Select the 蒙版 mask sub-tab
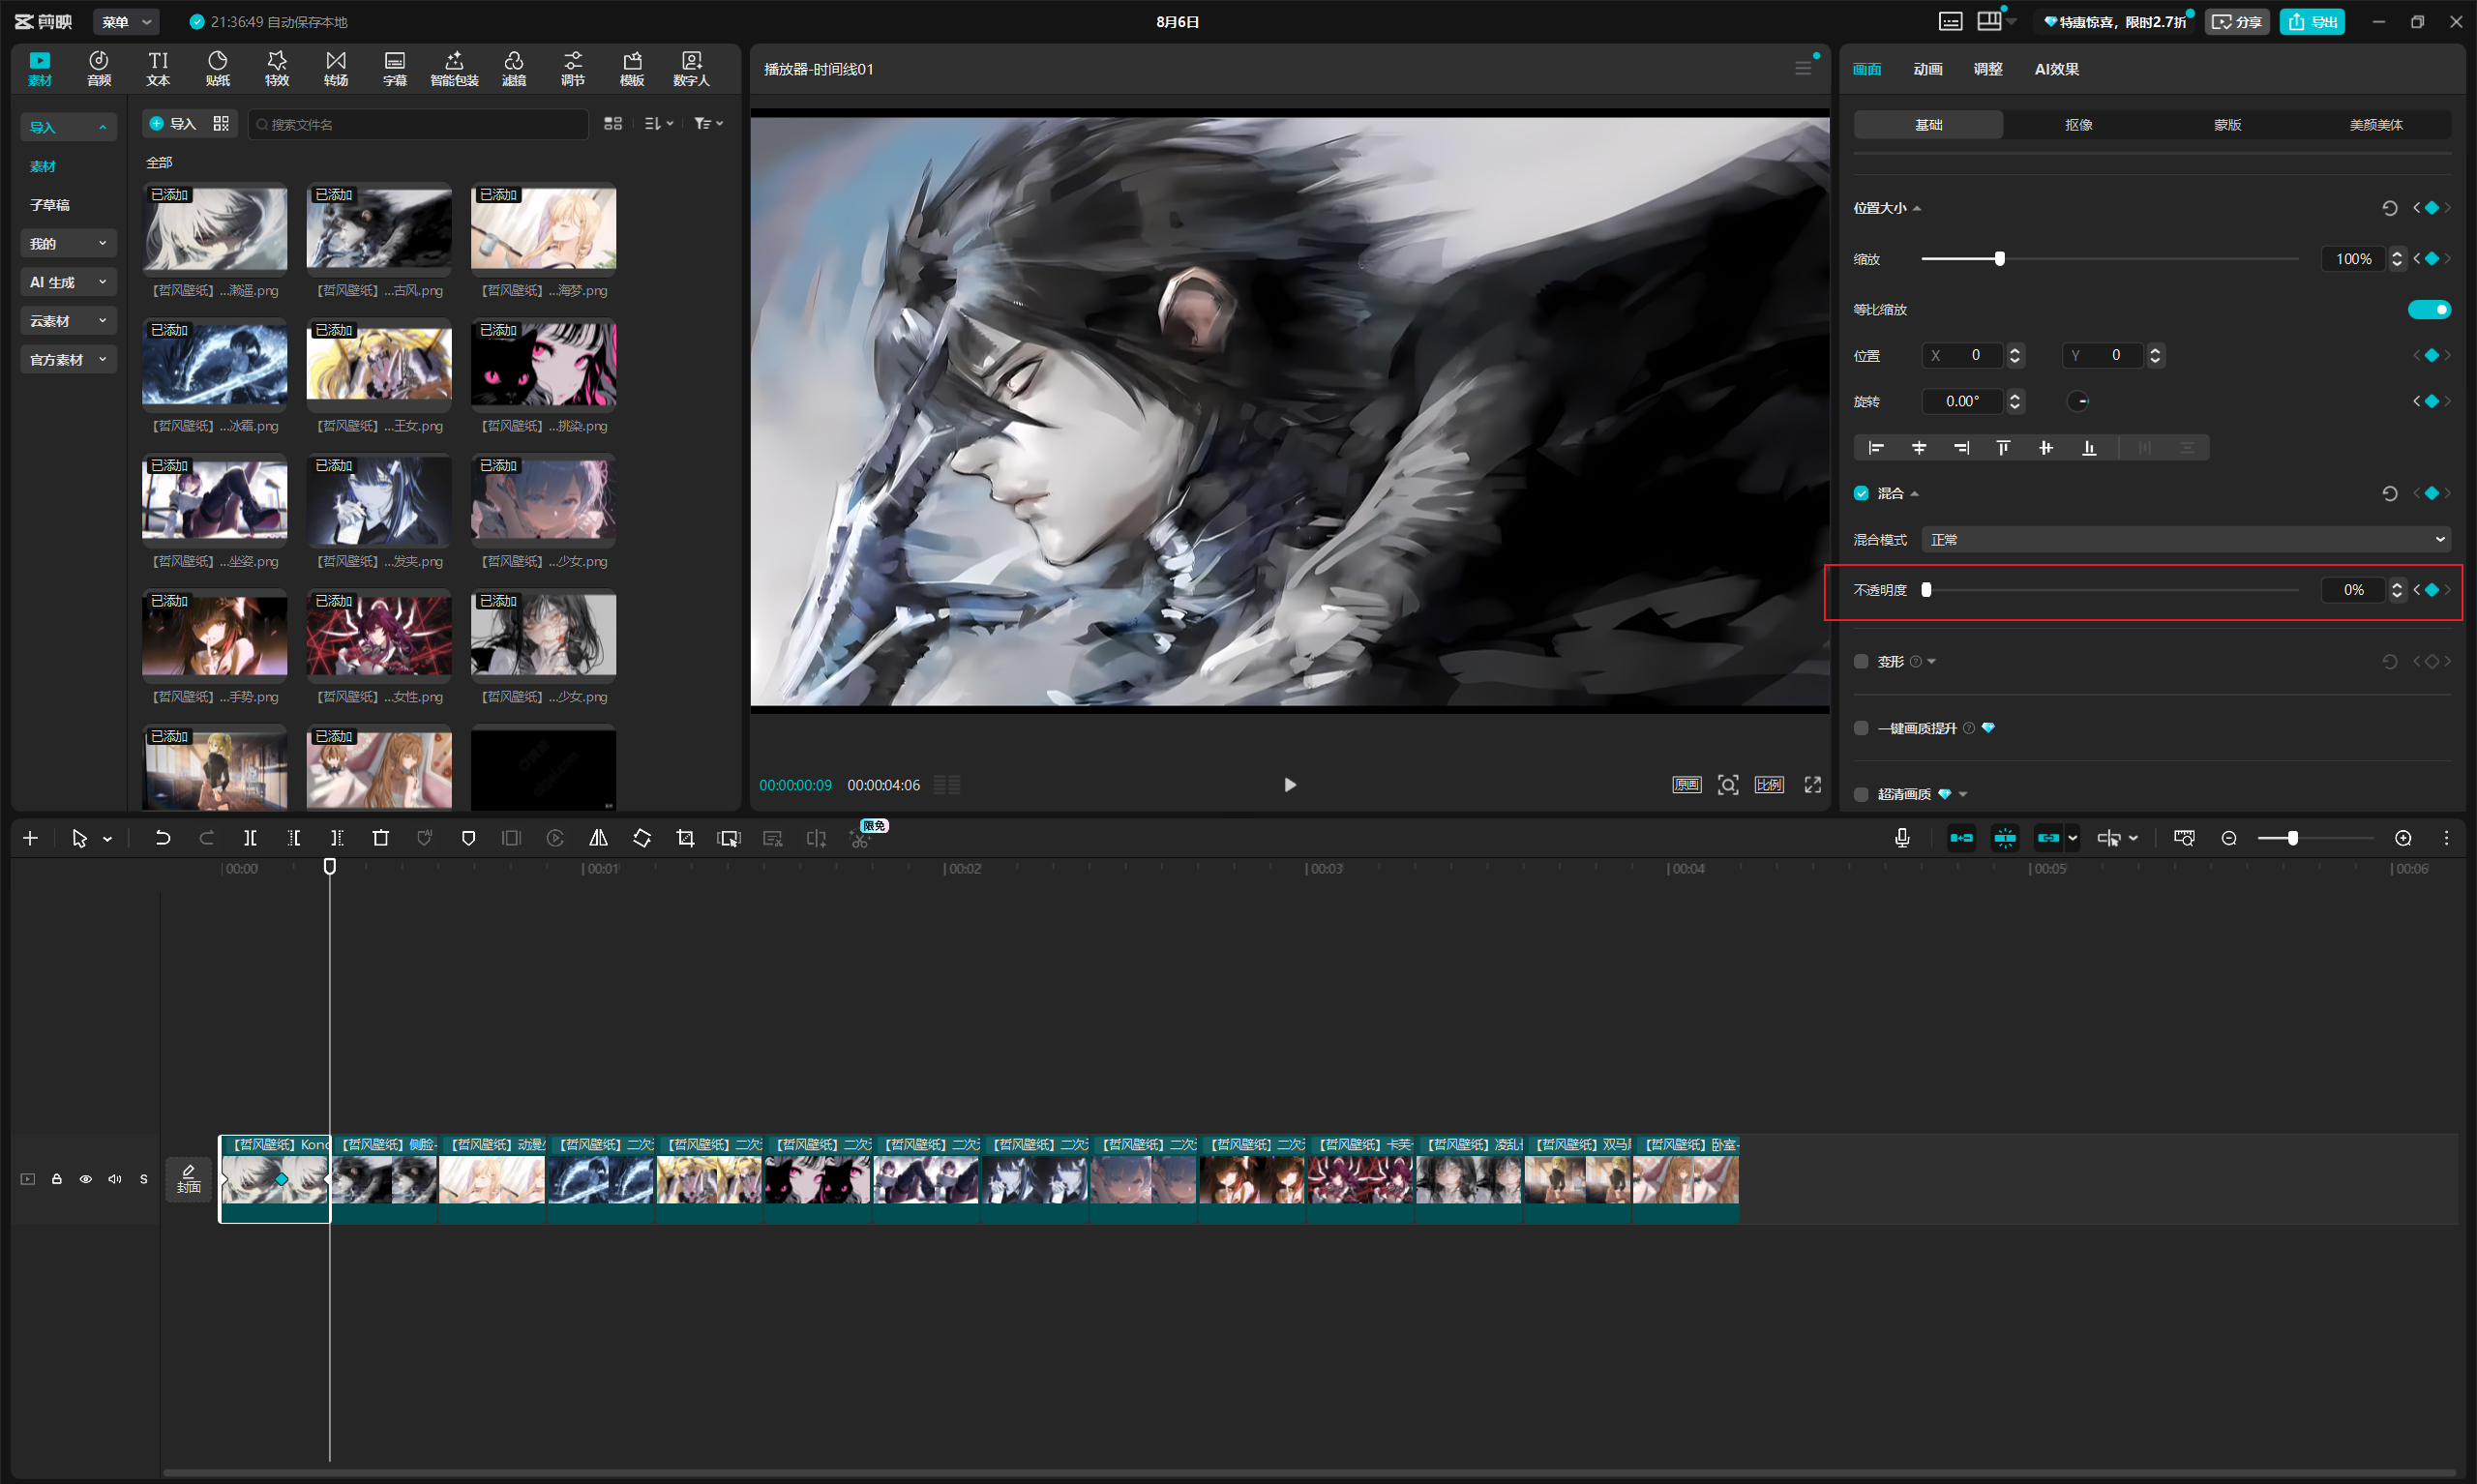Image resolution: width=2477 pixels, height=1484 pixels. tap(2227, 125)
